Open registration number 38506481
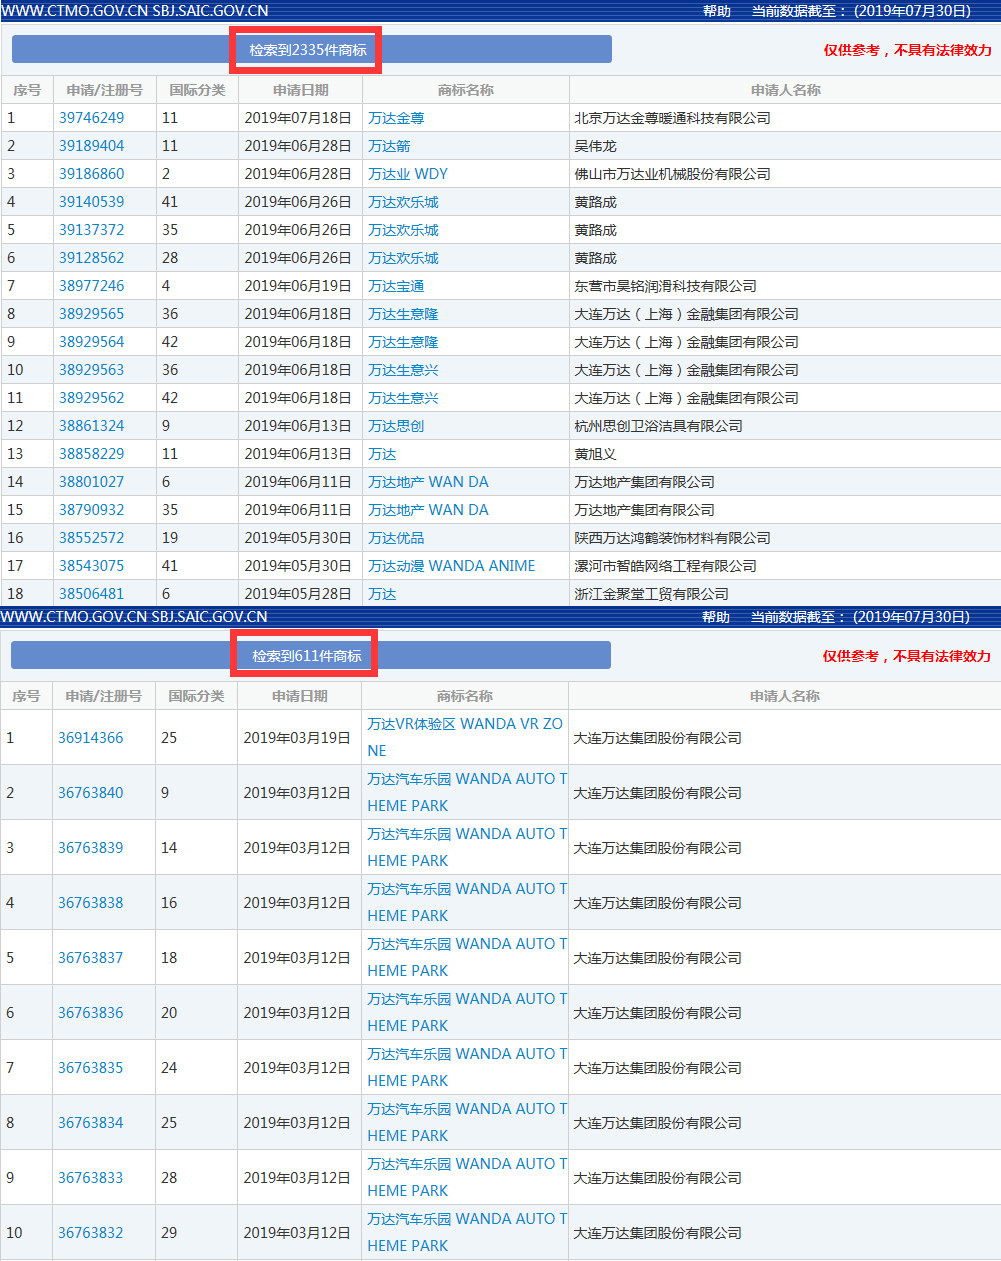 (91, 594)
